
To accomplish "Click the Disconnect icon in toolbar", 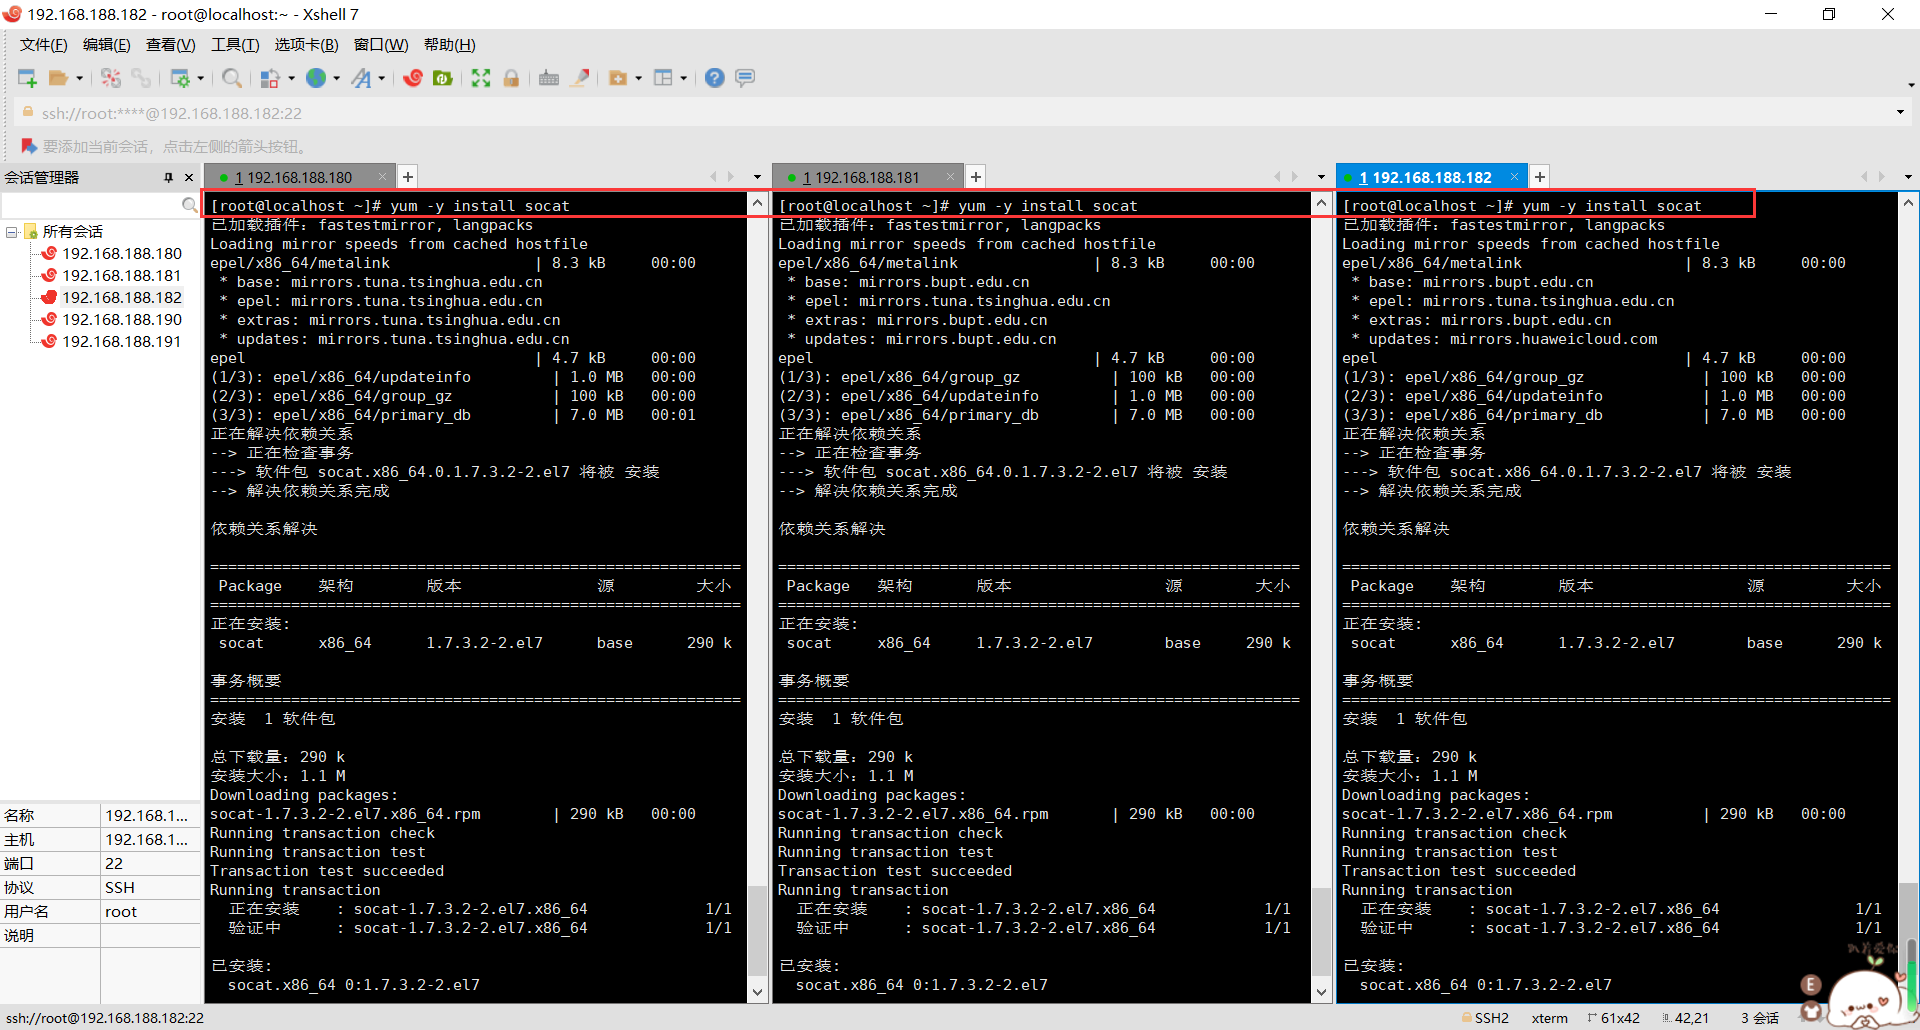I will pyautogui.click(x=111, y=78).
